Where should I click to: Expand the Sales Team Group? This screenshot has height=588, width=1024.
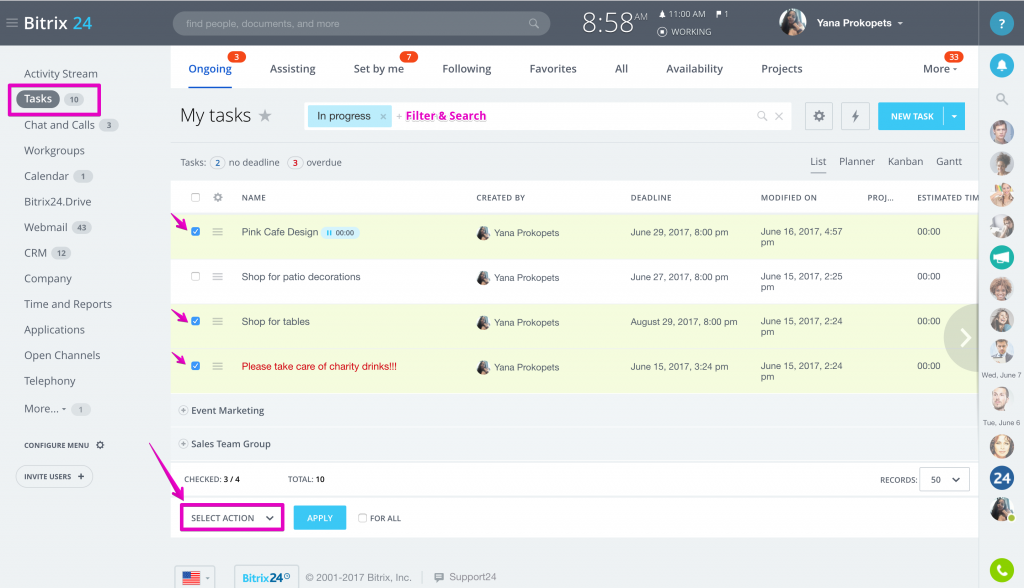[x=184, y=444]
